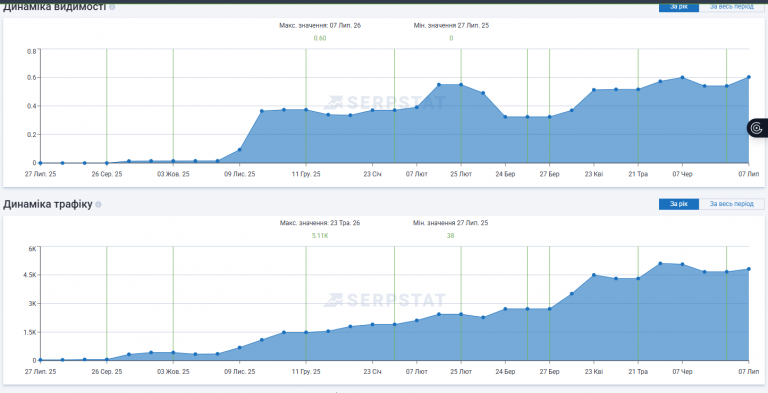Click 1.5K y-axis label in traffic chart
768x393 pixels.
30,332
